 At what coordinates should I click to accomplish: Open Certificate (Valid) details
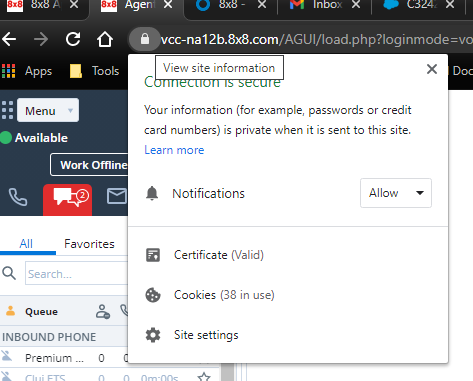pyautogui.click(x=219, y=255)
